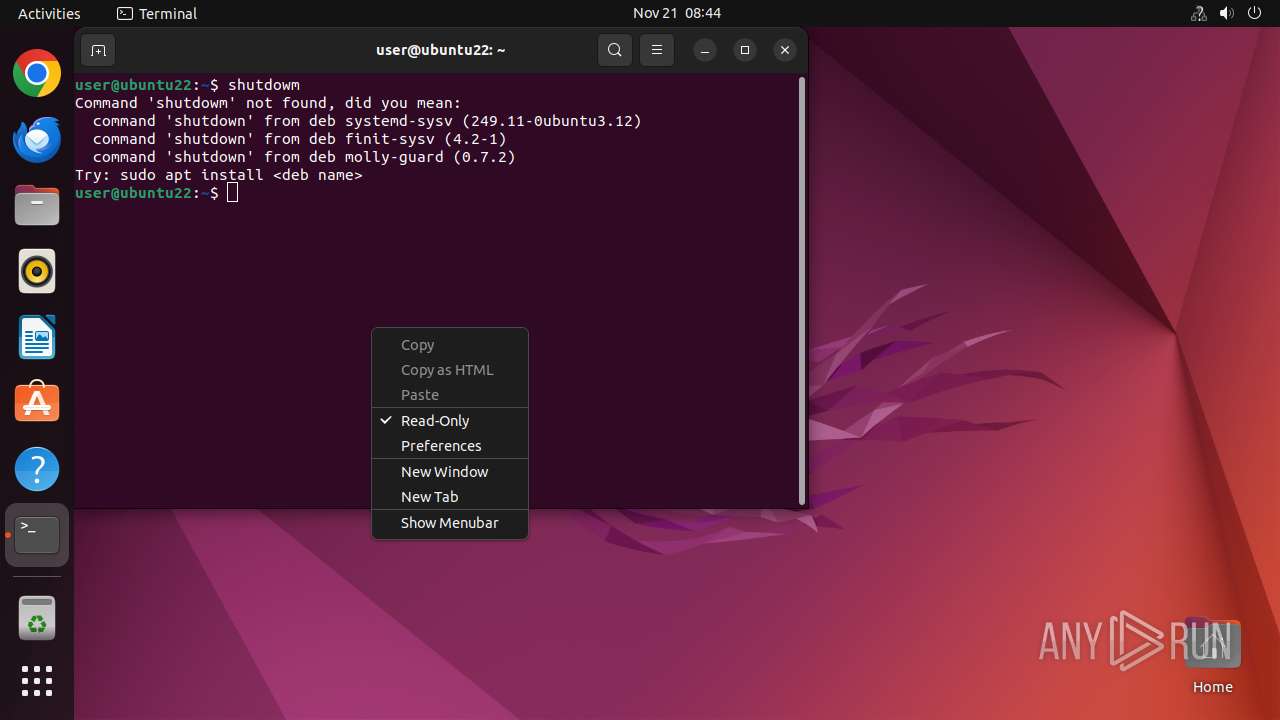The image size is (1280, 720).
Task: Open Preferences from context menu
Action: (x=450, y=446)
